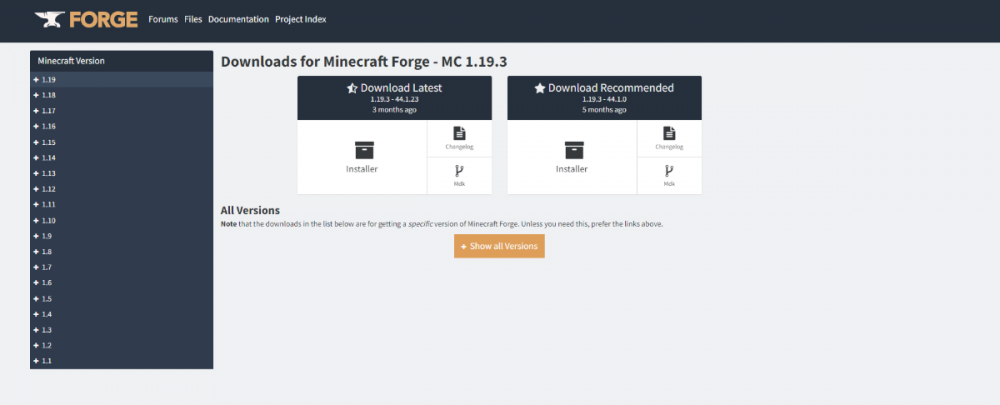Click Installer archive icon under Download Latest
The image size is (1000, 405).
362,150
